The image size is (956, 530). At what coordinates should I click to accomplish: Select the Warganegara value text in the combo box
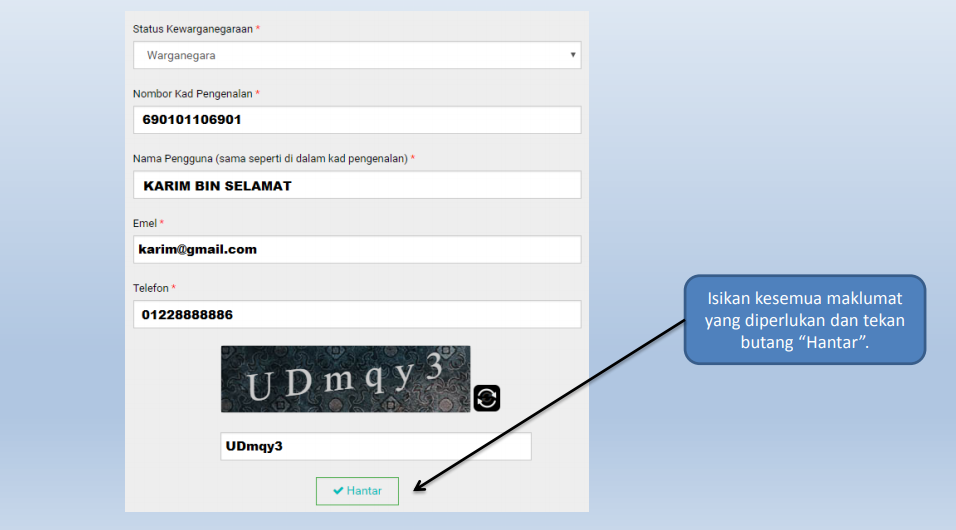pyautogui.click(x=181, y=56)
